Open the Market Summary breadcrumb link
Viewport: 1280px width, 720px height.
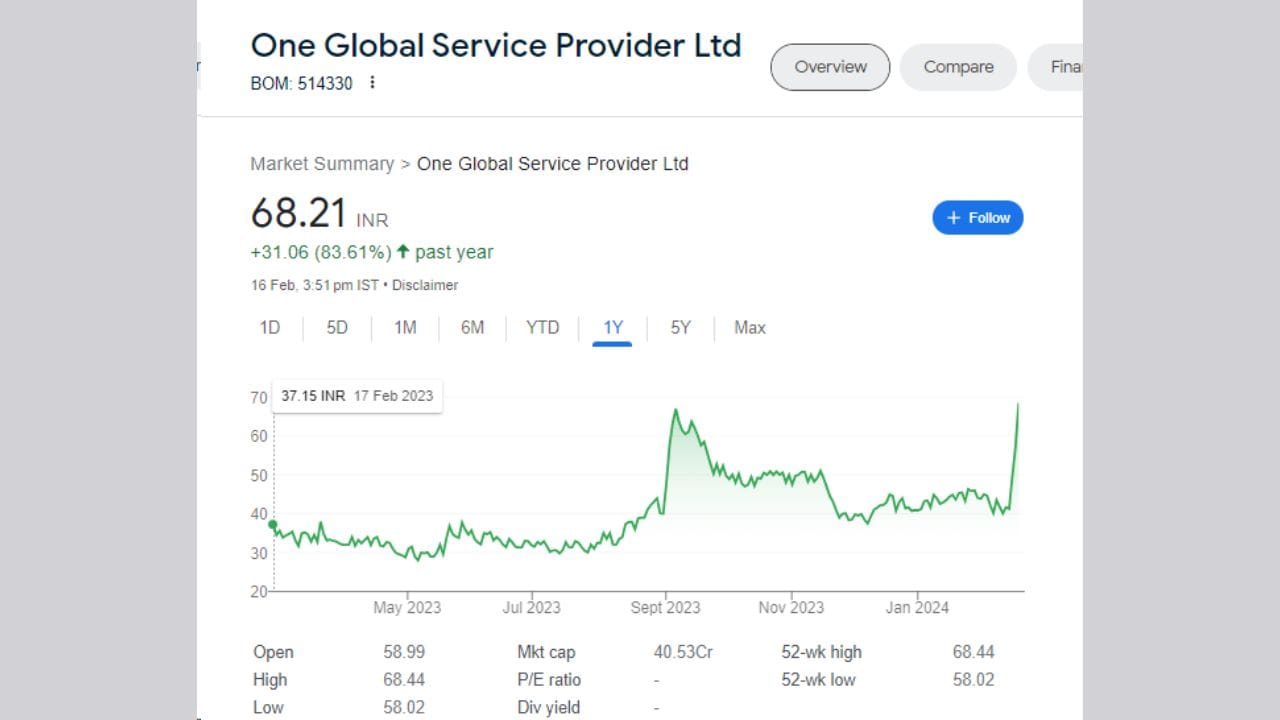pos(322,164)
